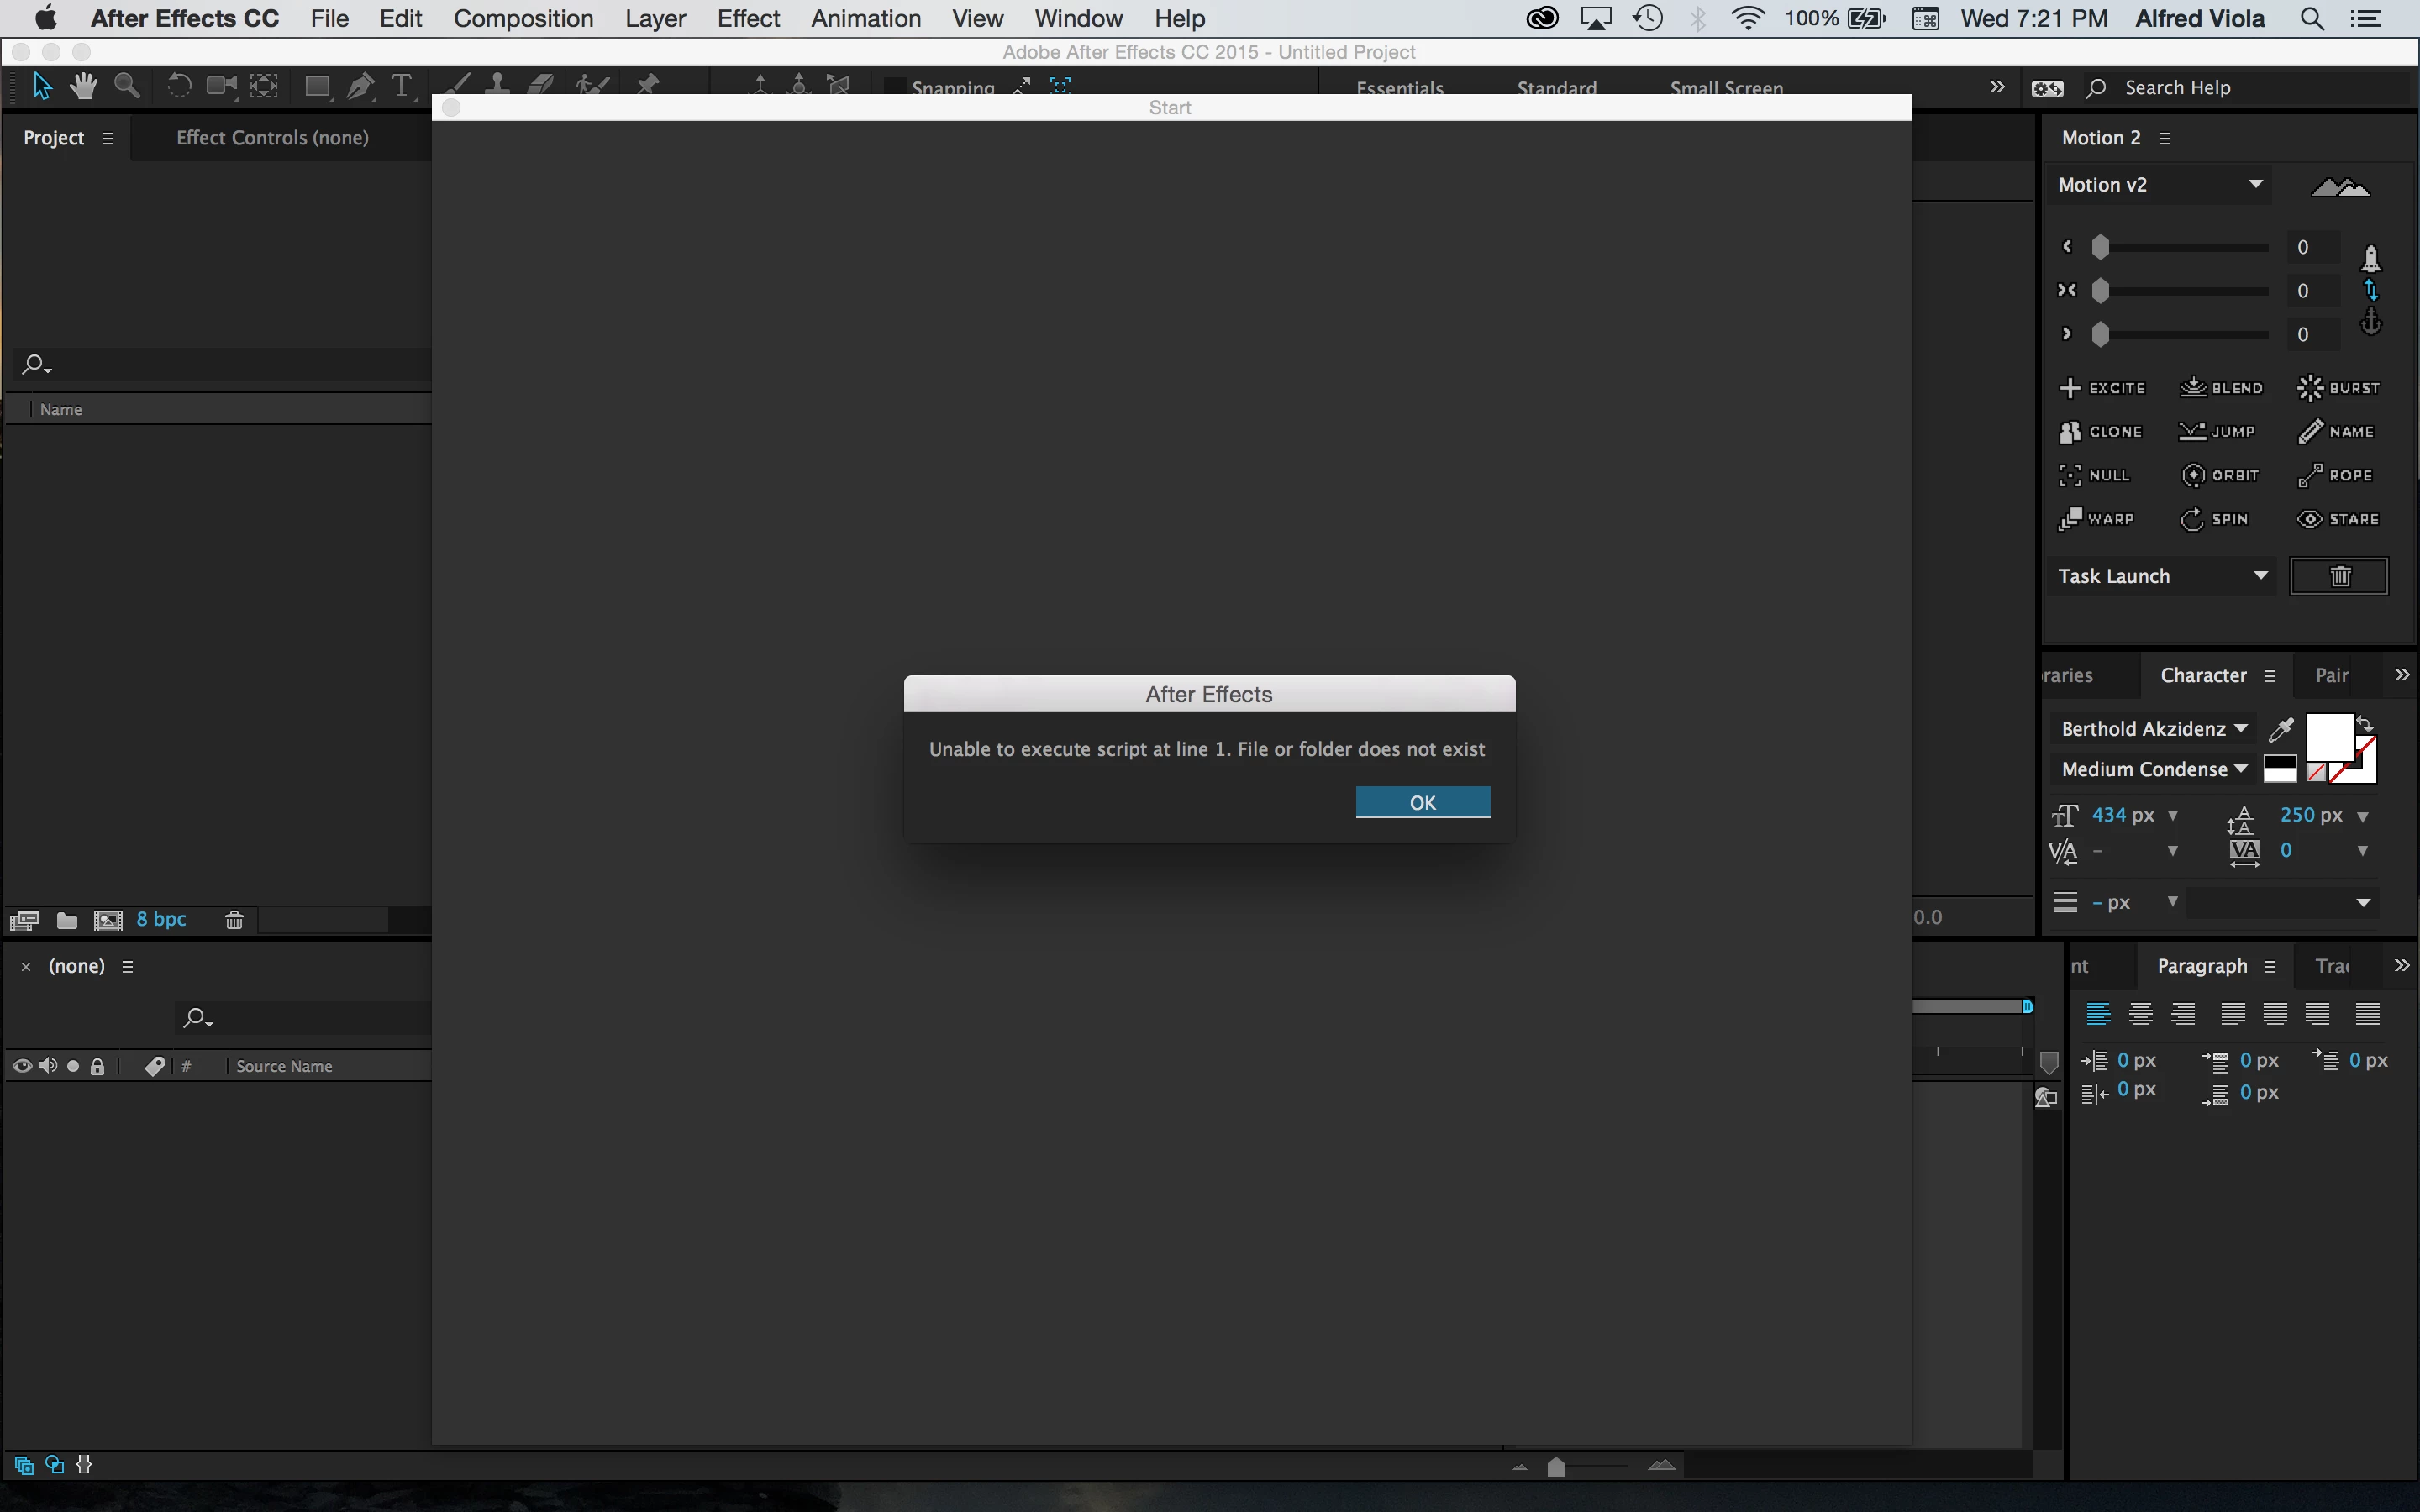
Task: Click OK in the error dialog
Action: 1422,802
